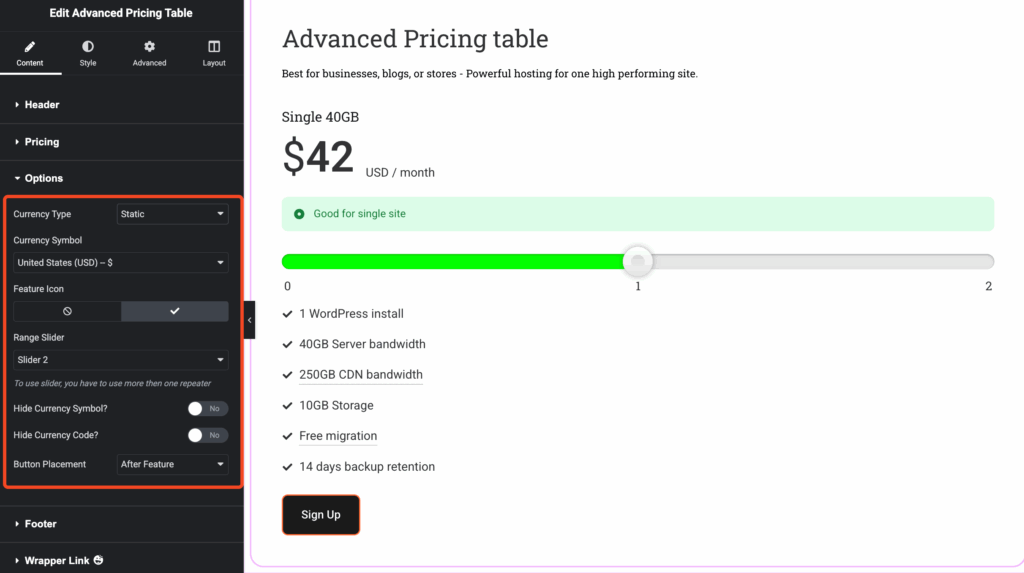Select the checkmark Feature Icon option
This screenshot has width=1024, height=573.
[x=174, y=311]
